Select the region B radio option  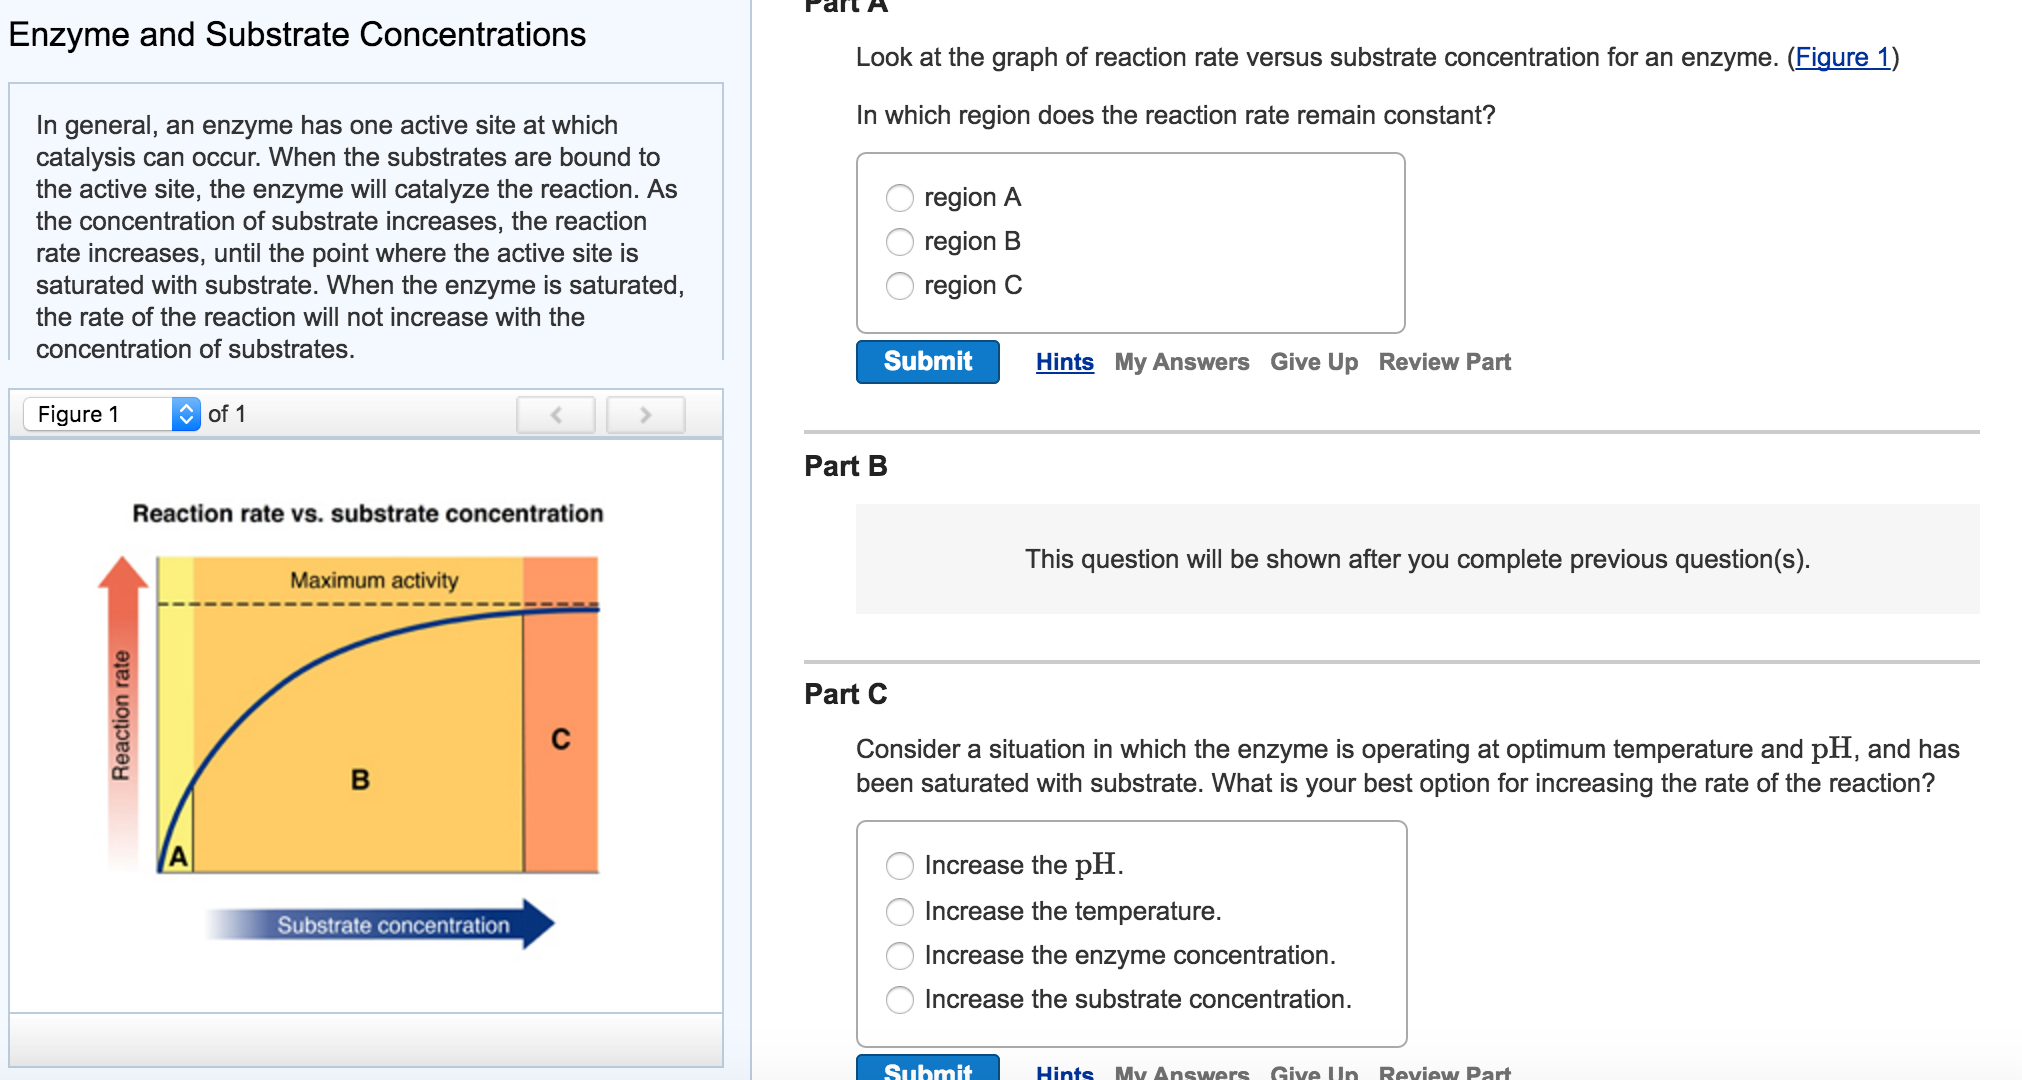pyautogui.click(x=900, y=242)
